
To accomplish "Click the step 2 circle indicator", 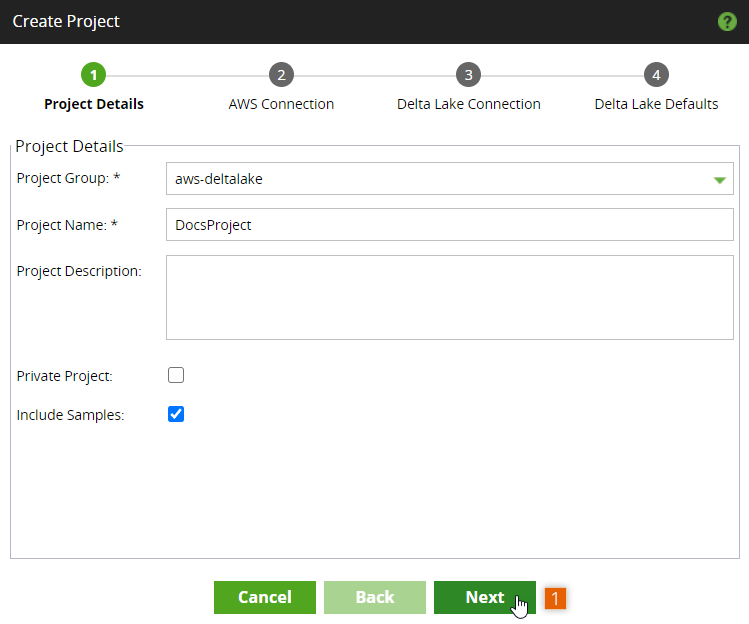I will 281,75.
